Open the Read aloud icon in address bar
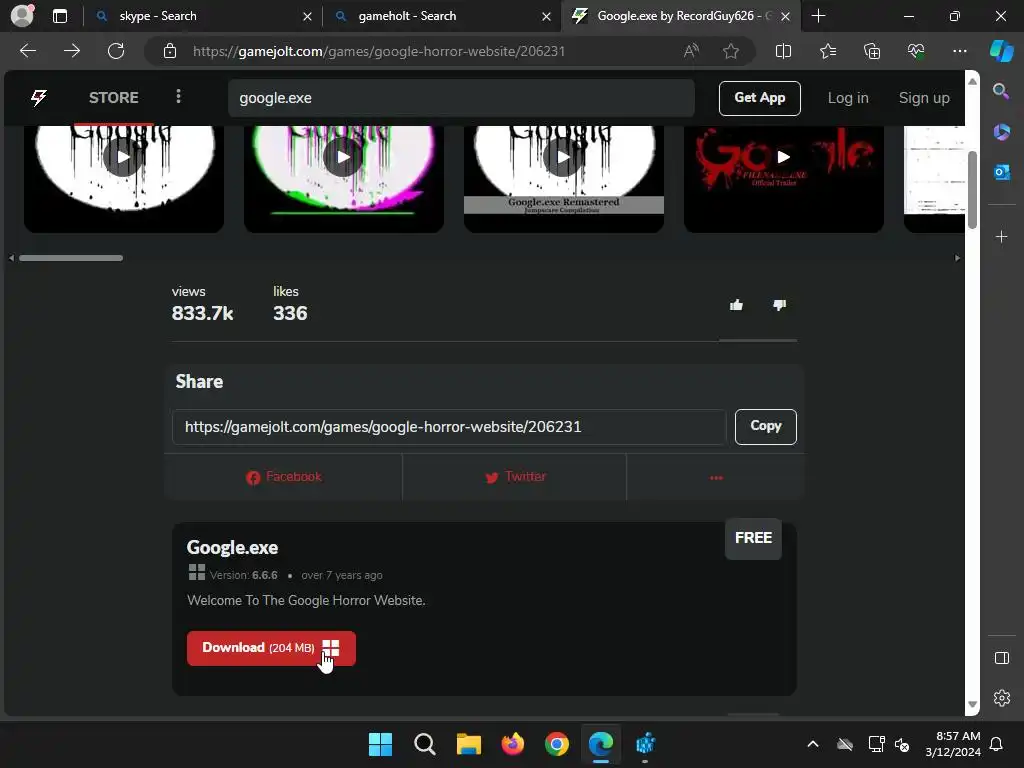1024x768 pixels. (x=691, y=51)
